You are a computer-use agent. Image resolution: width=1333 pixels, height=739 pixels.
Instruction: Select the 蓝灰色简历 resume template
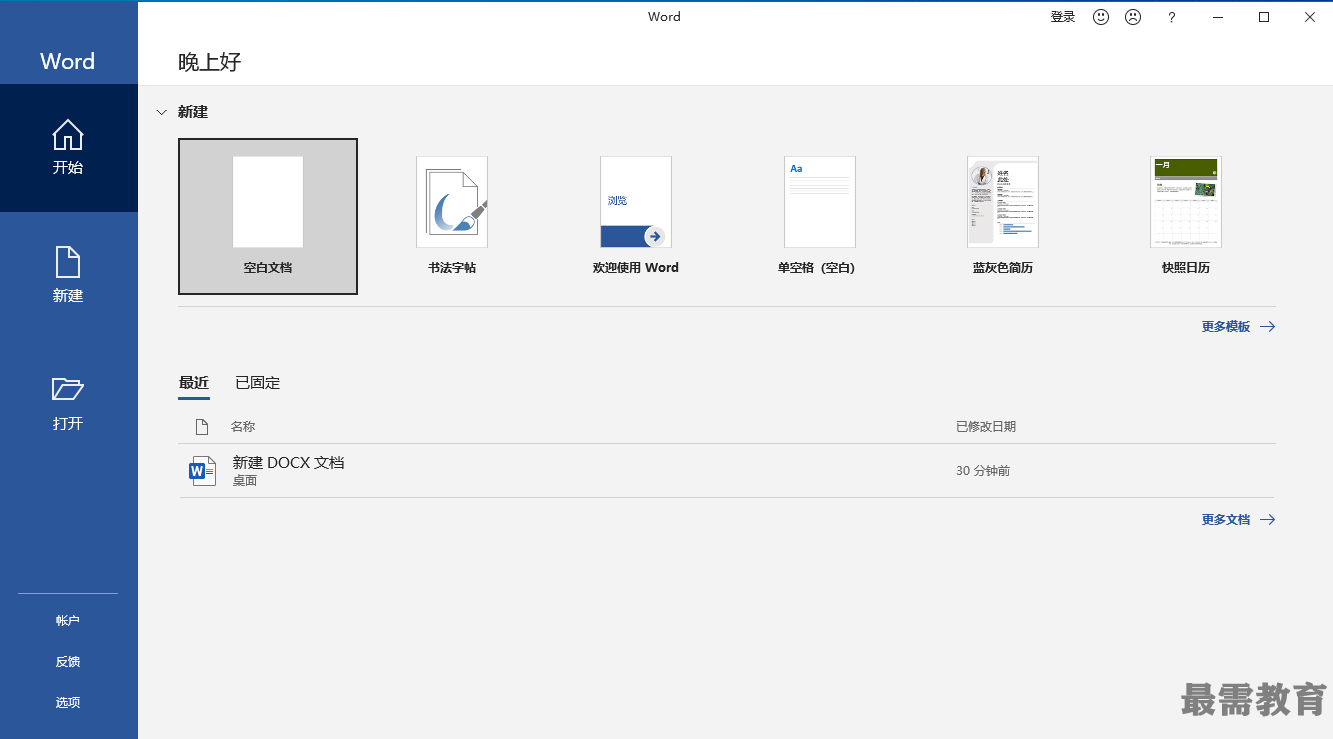coord(1003,216)
